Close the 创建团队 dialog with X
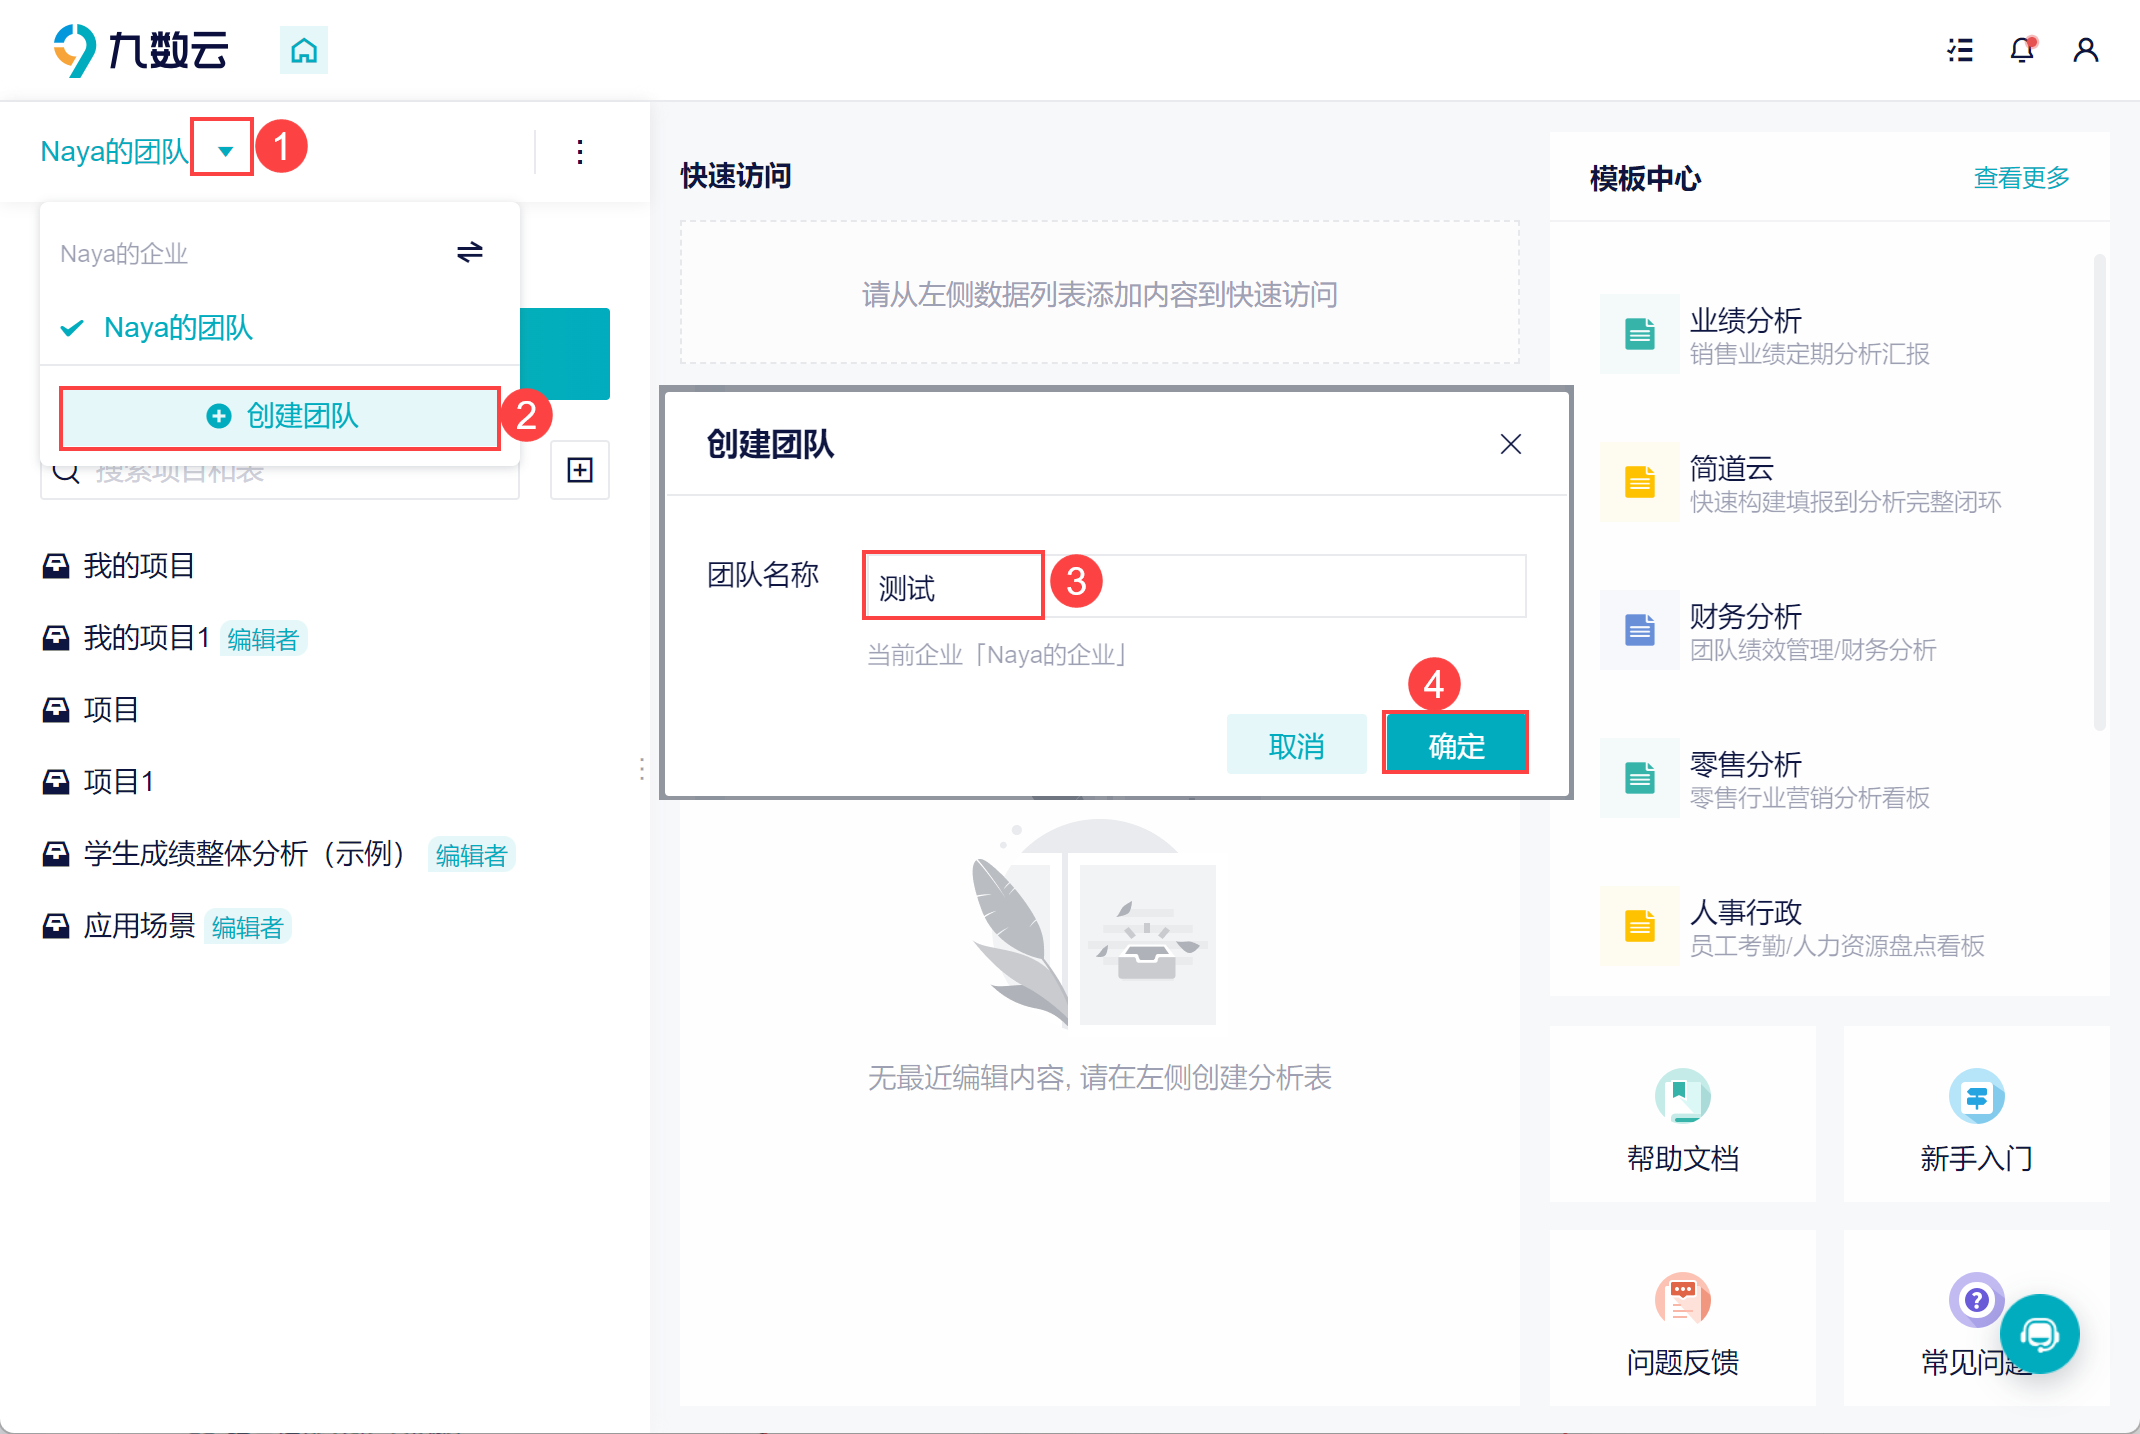The height and width of the screenshot is (1434, 2140). pyautogui.click(x=1510, y=444)
